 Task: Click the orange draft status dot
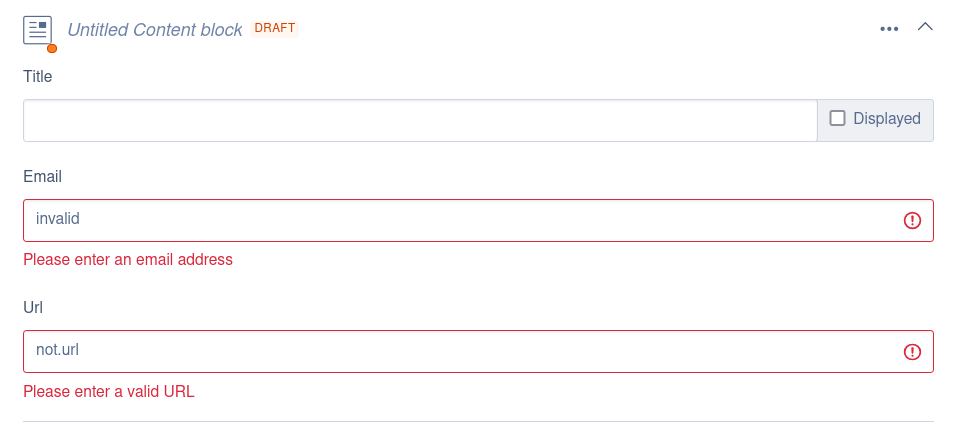coord(52,47)
